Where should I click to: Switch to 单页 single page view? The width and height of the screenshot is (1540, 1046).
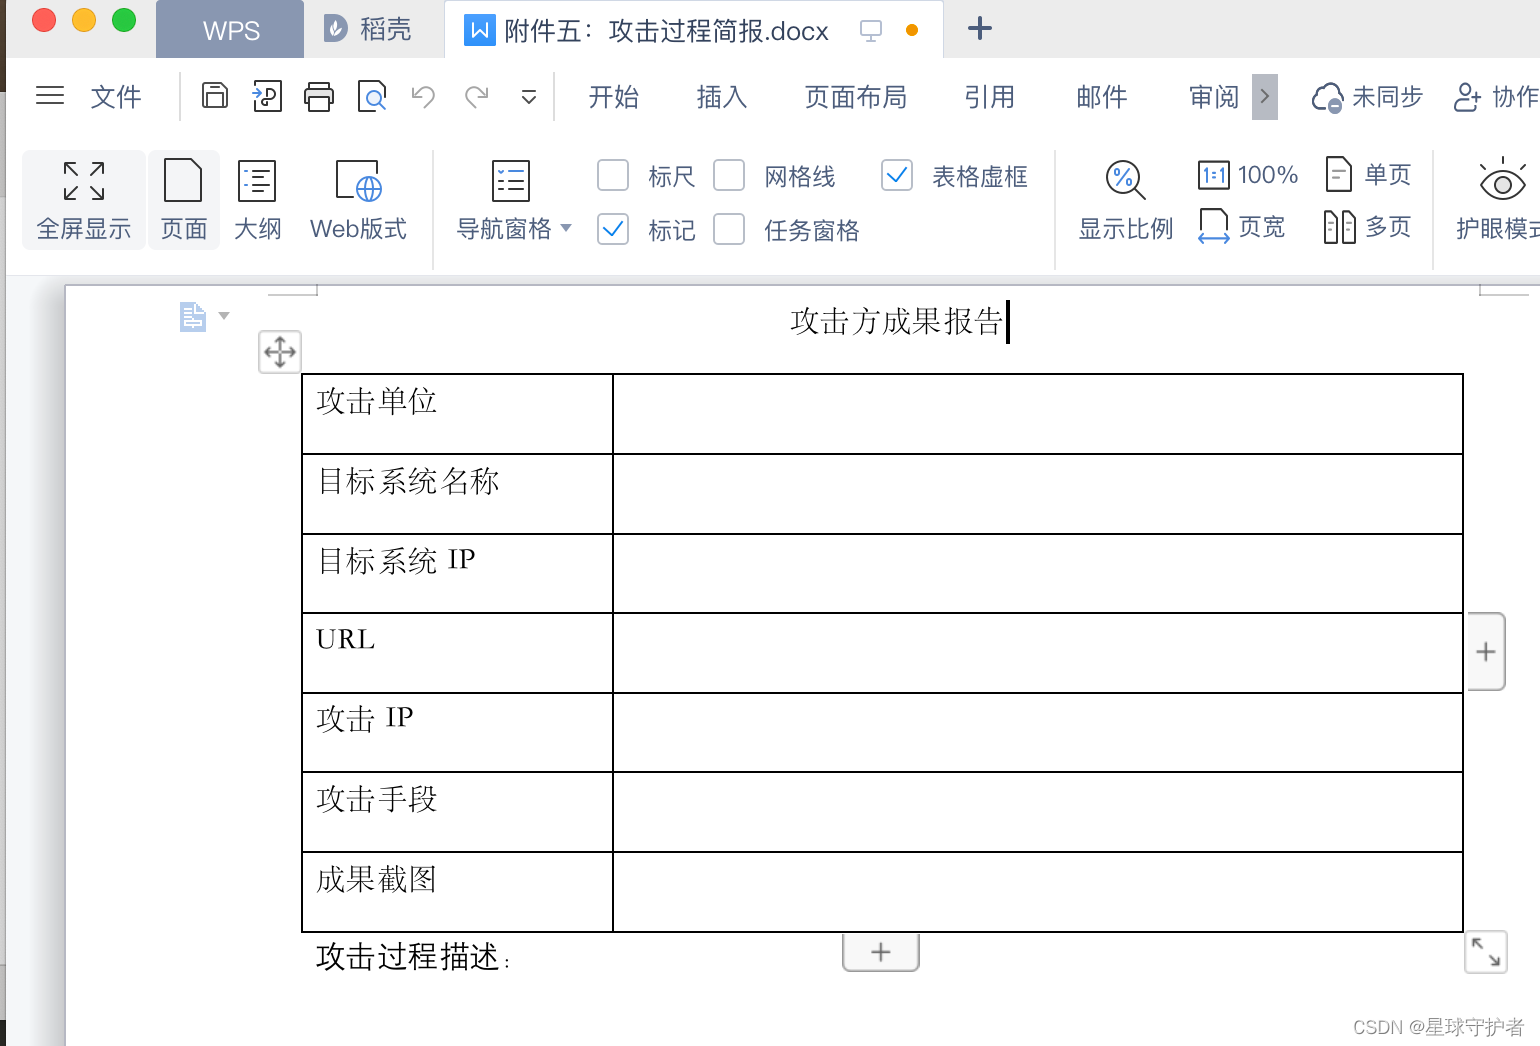(1368, 175)
